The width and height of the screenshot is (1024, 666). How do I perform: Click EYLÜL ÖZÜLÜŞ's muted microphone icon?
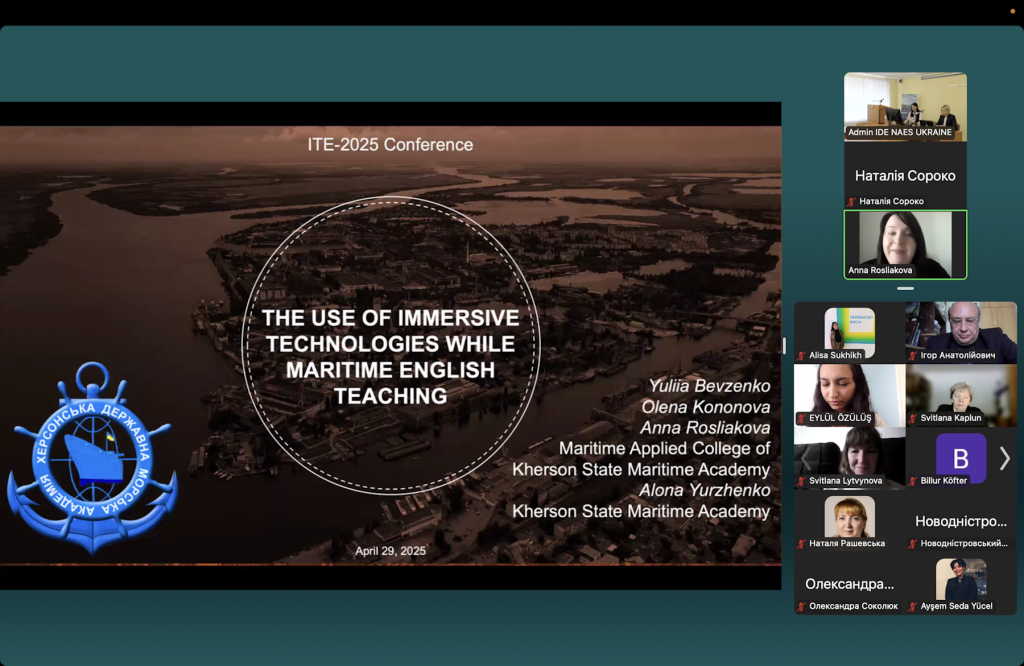click(x=801, y=419)
